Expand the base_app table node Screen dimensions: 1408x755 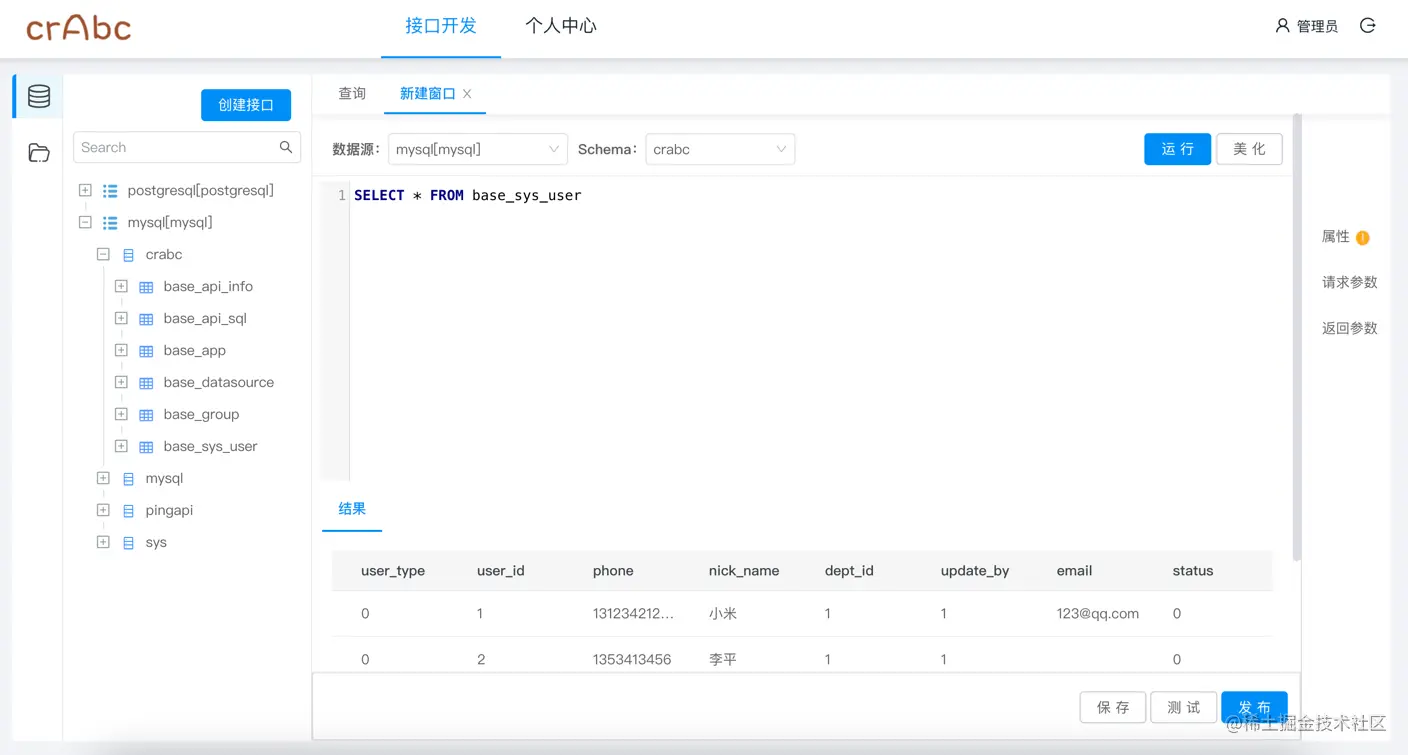coord(121,350)
